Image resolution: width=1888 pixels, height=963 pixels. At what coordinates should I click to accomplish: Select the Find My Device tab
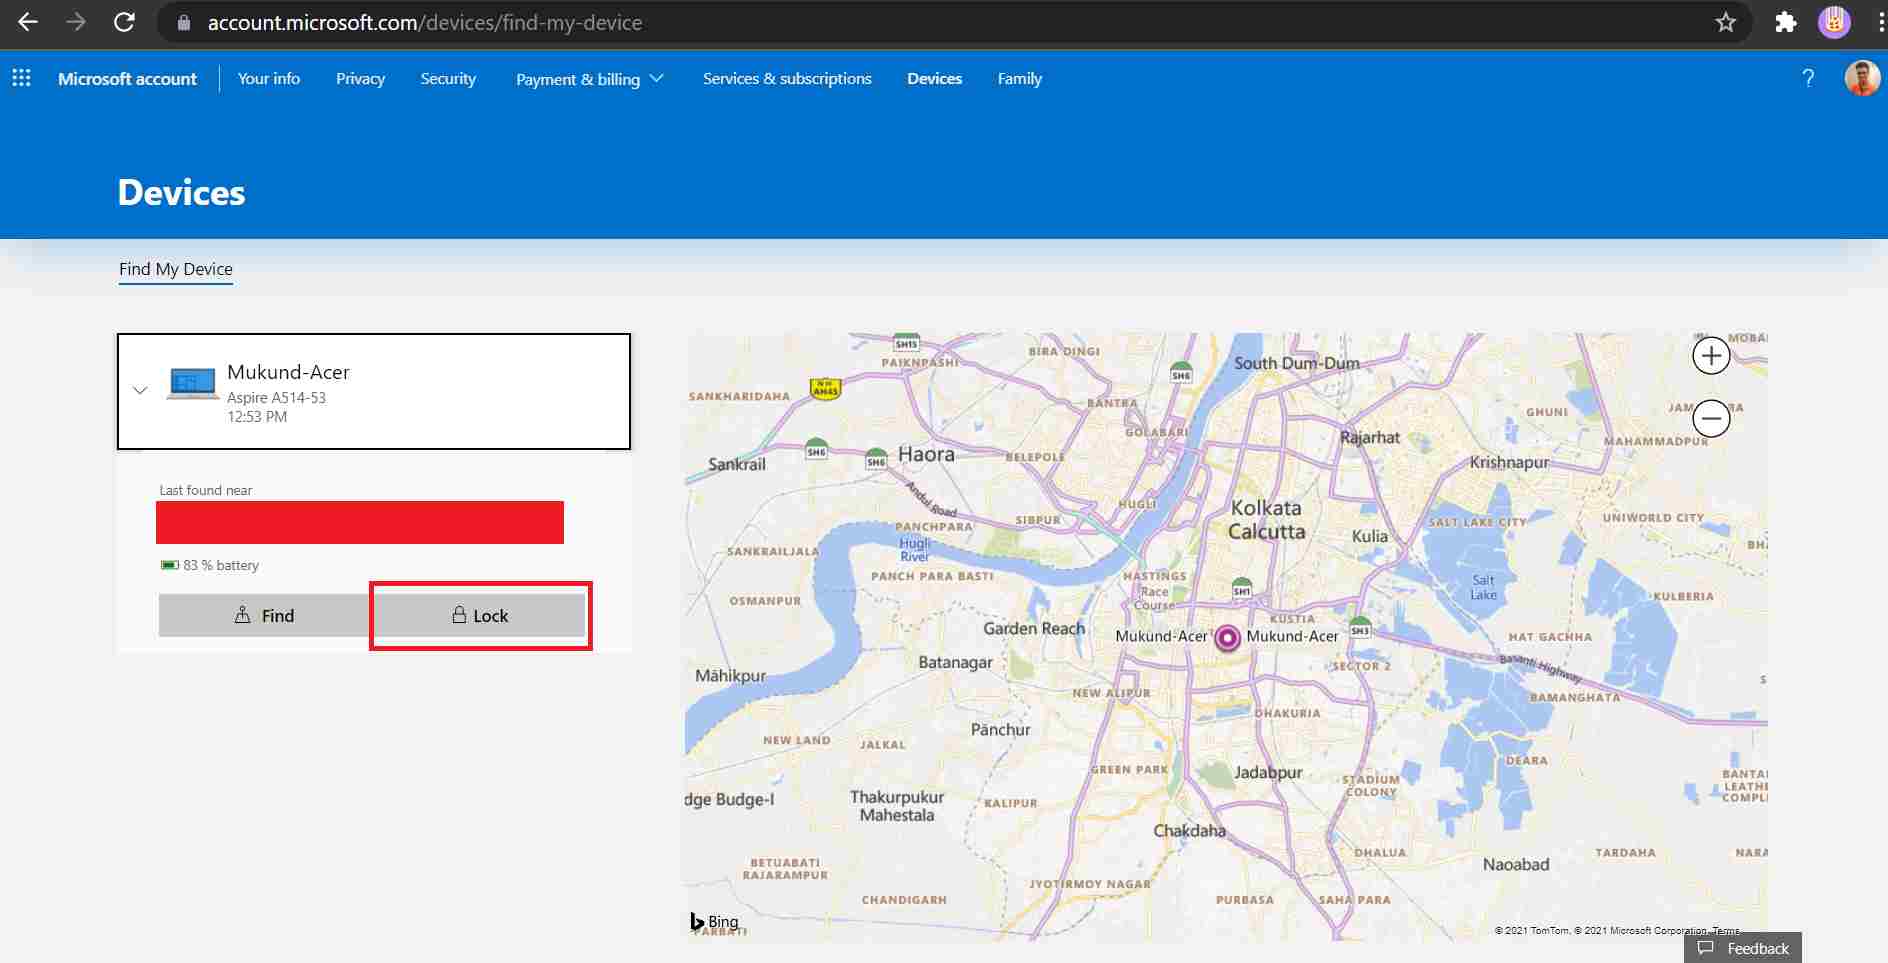click(176, 269)
